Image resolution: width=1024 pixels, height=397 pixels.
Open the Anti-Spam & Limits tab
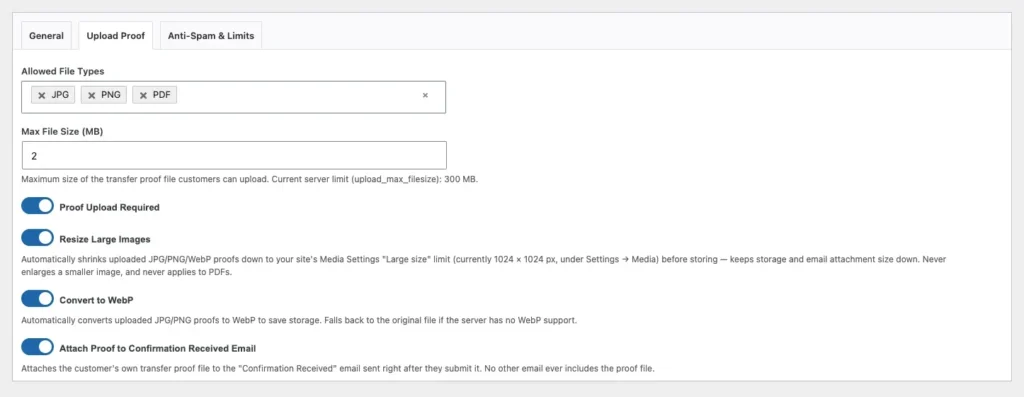(x=211, y=36)
